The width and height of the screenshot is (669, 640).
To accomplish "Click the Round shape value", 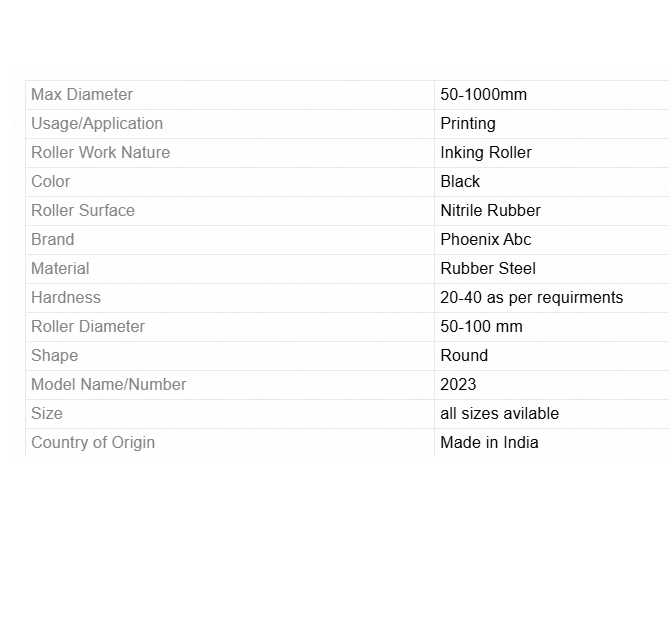I will point(464,356).
